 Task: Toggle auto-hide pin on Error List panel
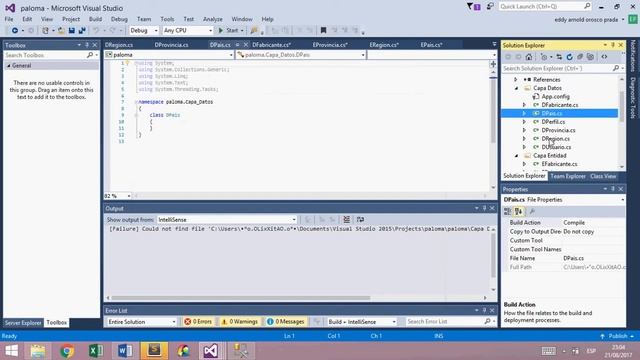(484, 311)
